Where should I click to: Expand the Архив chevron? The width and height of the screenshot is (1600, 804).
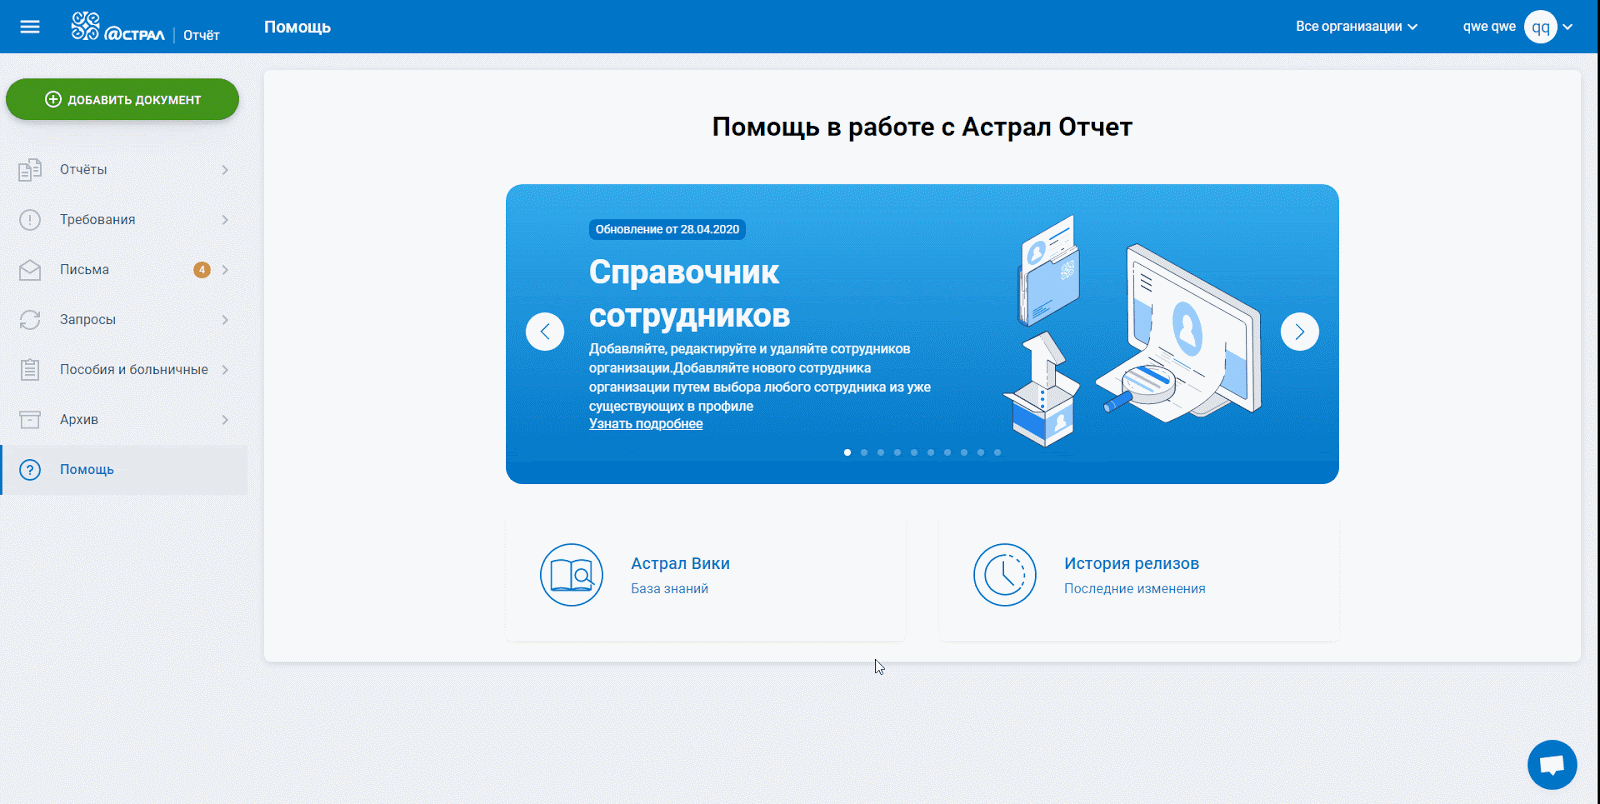(225, 420)
